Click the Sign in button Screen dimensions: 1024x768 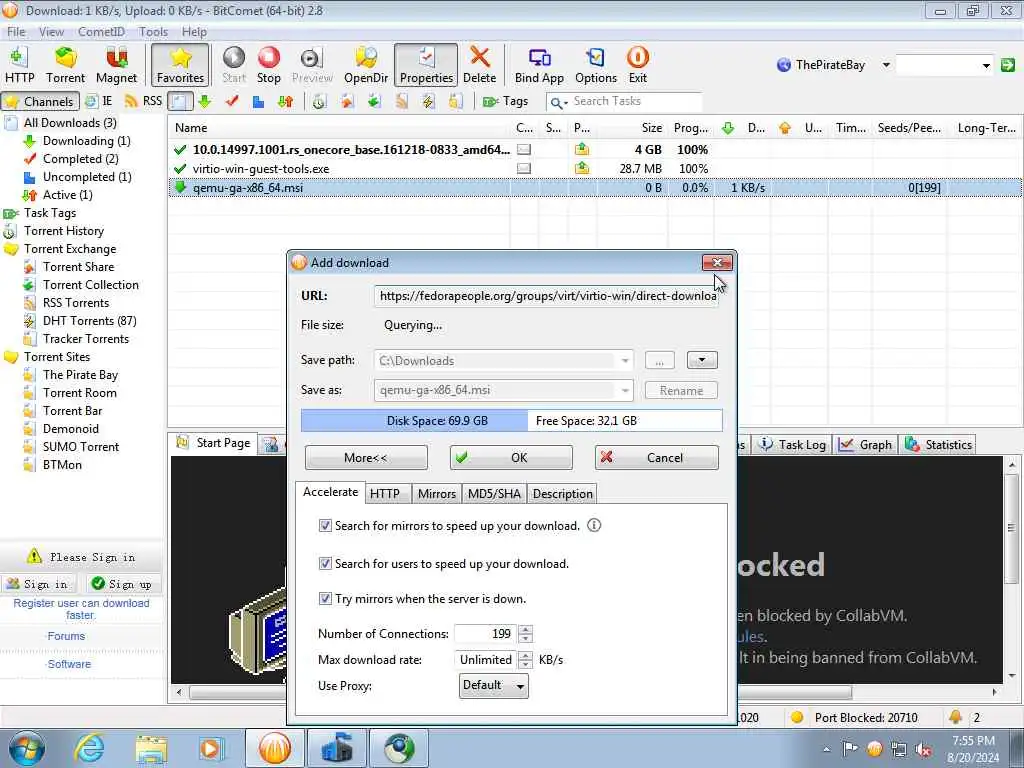pyautogui.click(x=37, y=584)
